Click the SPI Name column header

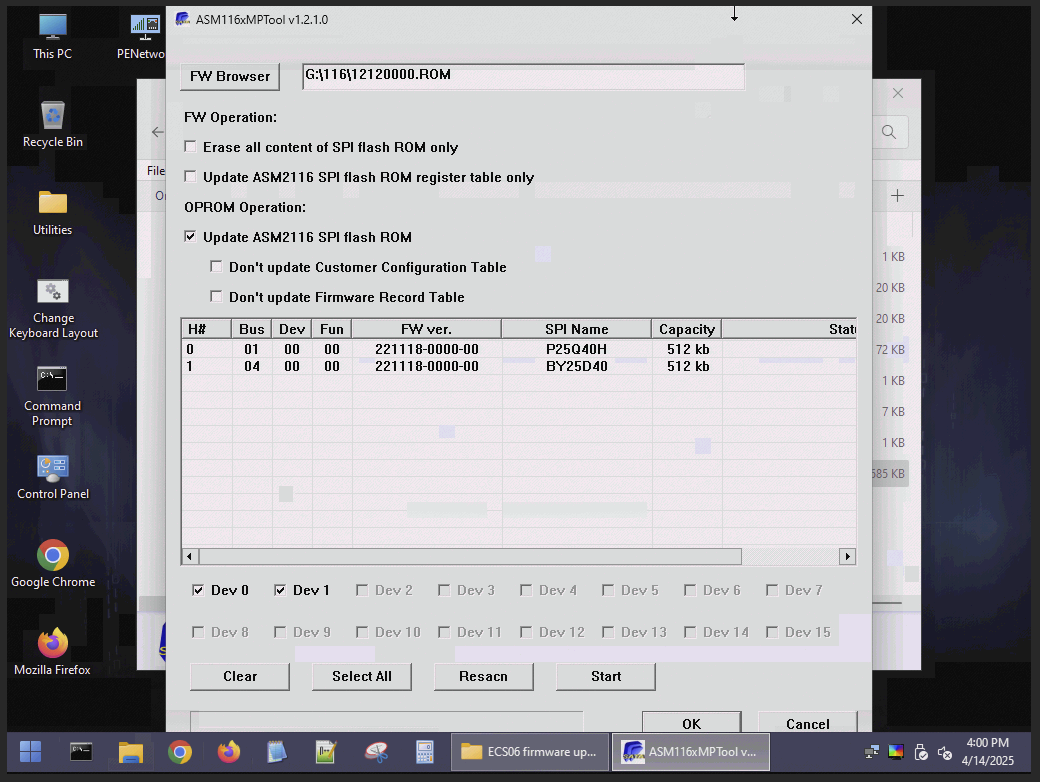pyautogui.click(x=576, y=329)
